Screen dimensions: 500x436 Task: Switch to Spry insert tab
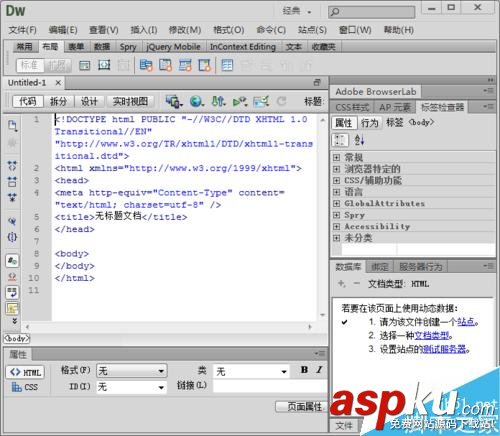[x=128, y=47]
